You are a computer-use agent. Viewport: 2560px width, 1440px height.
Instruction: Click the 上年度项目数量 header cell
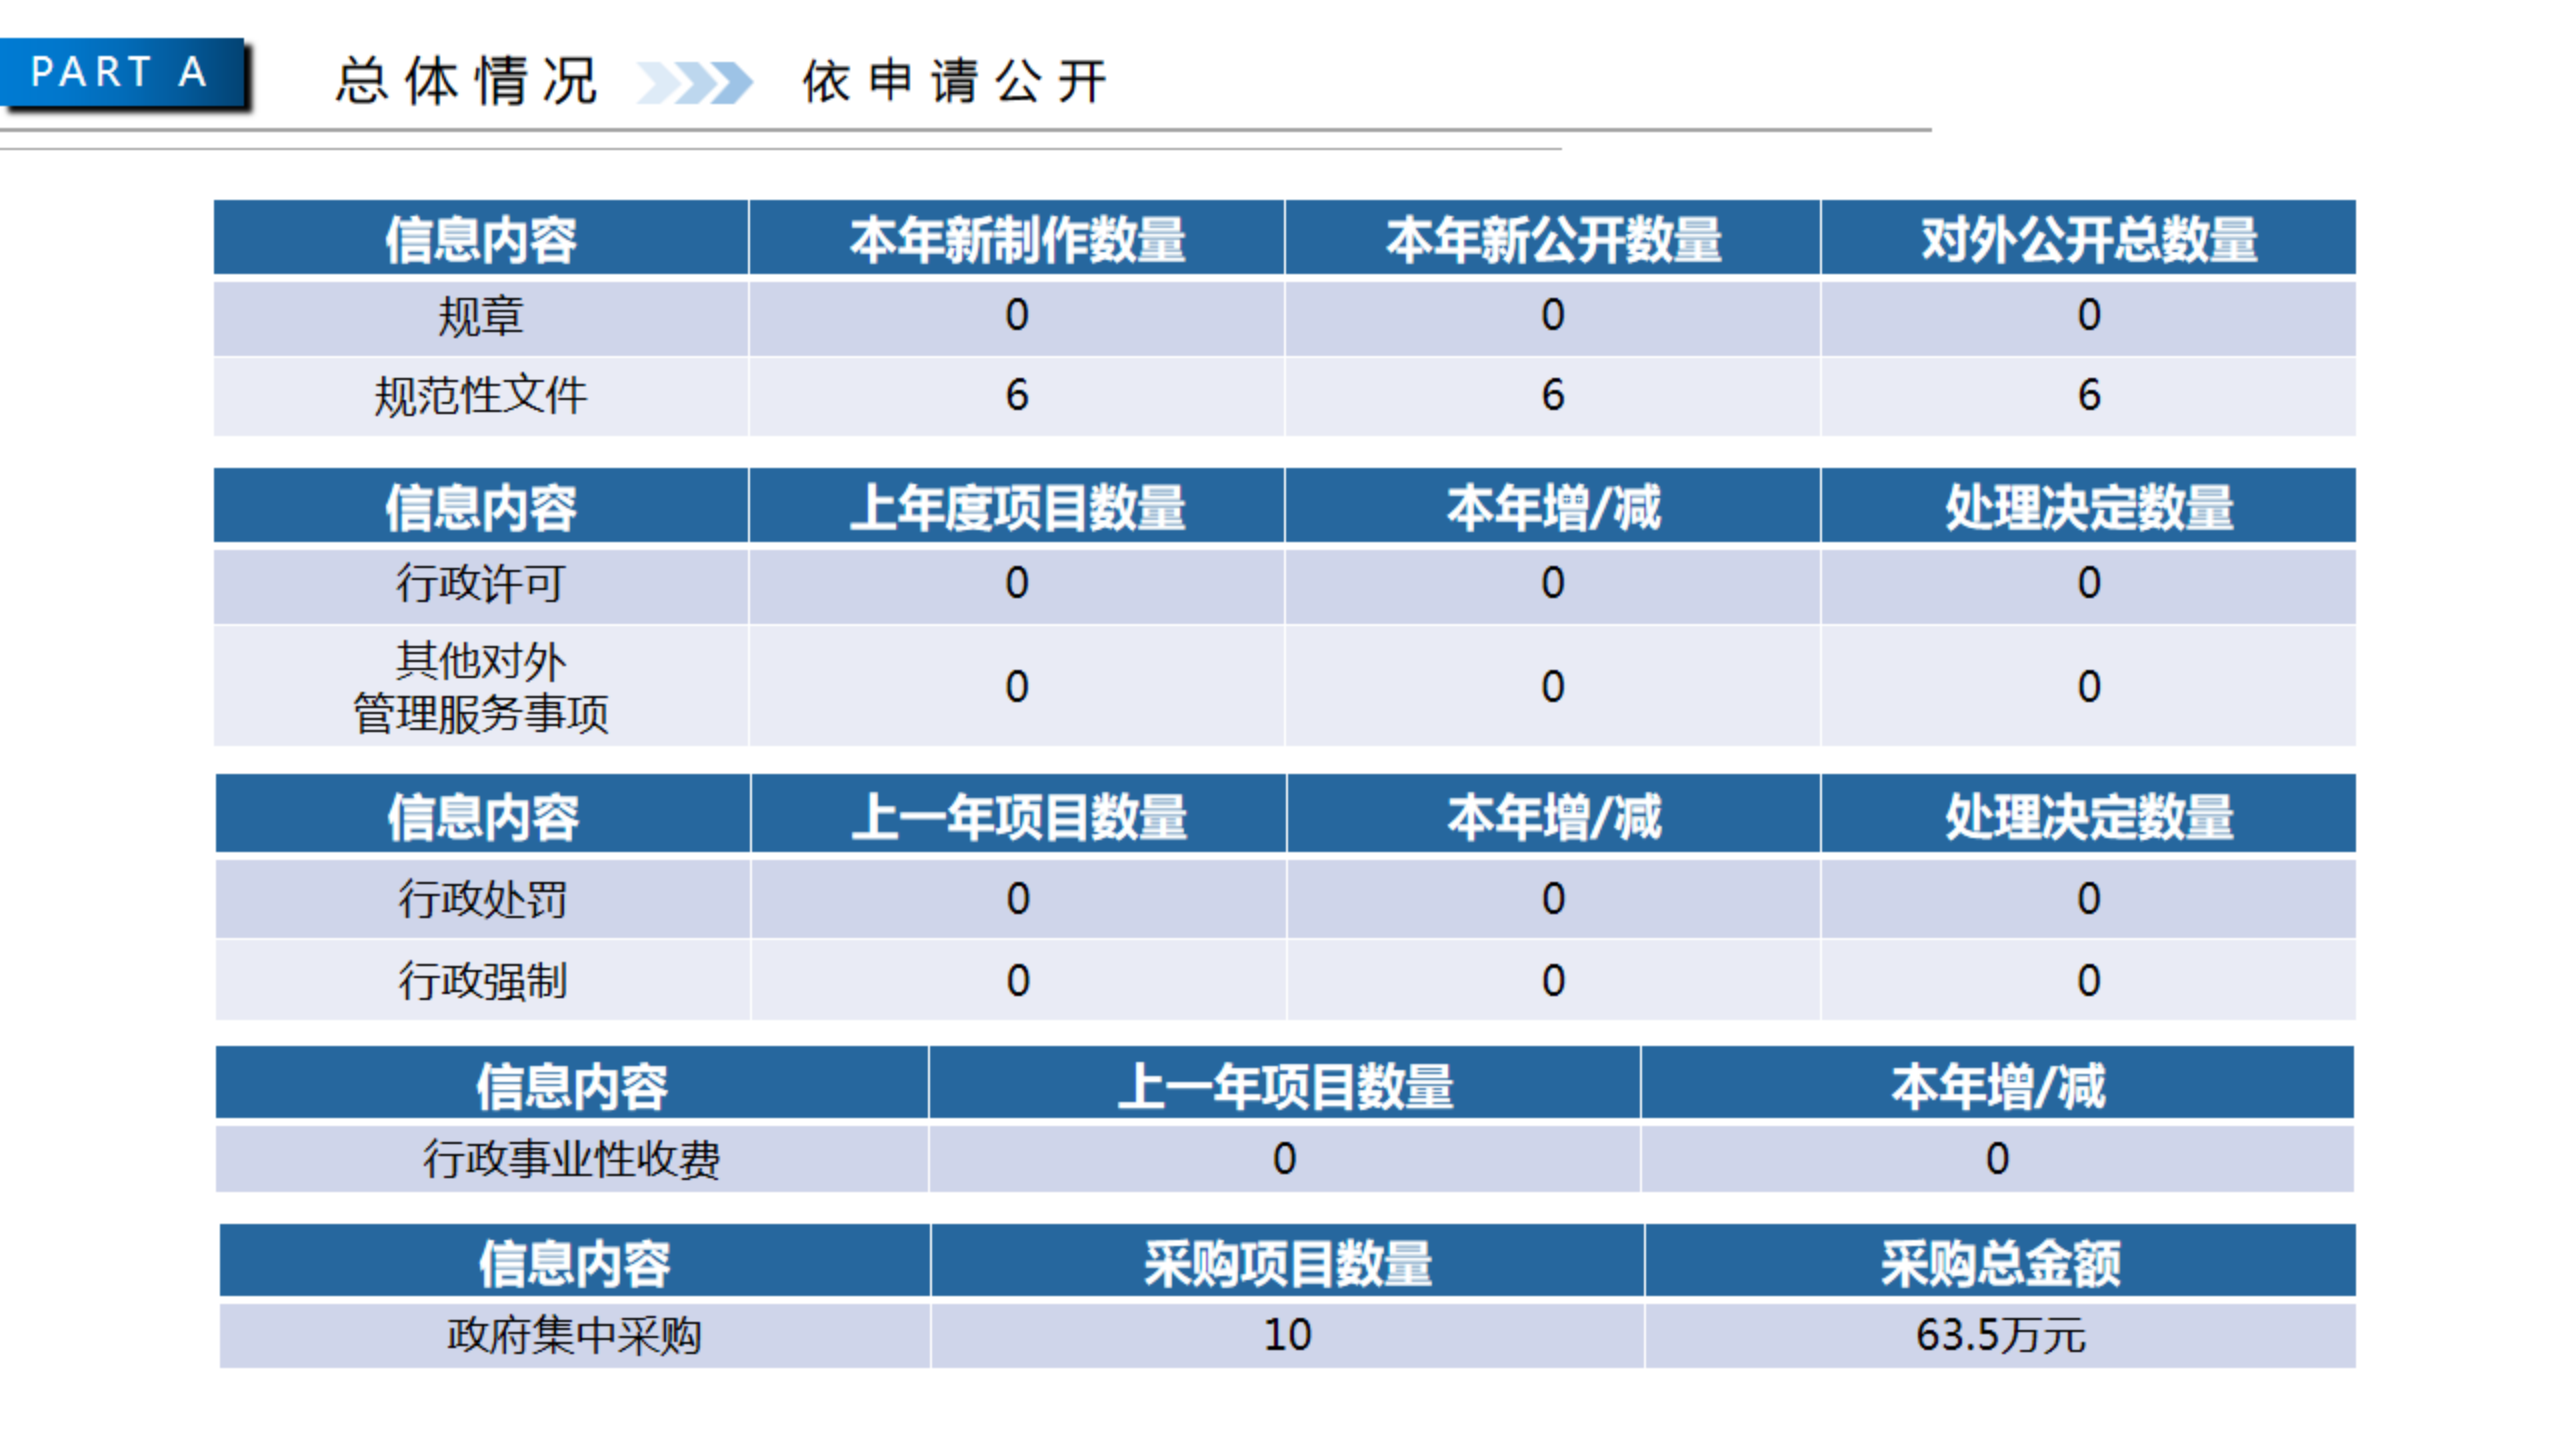(x=1016, y=506)
